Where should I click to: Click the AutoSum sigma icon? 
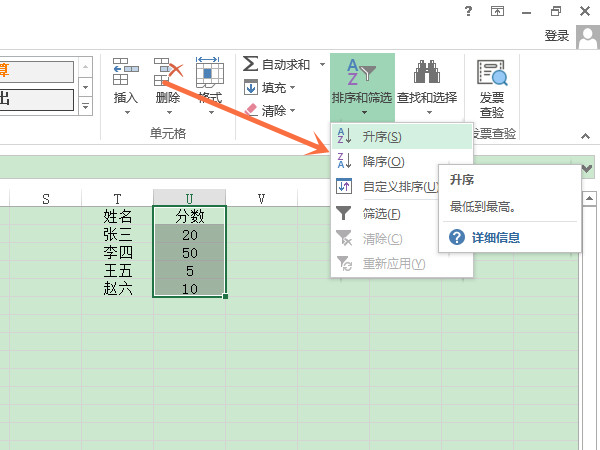[x=250, y=64]
